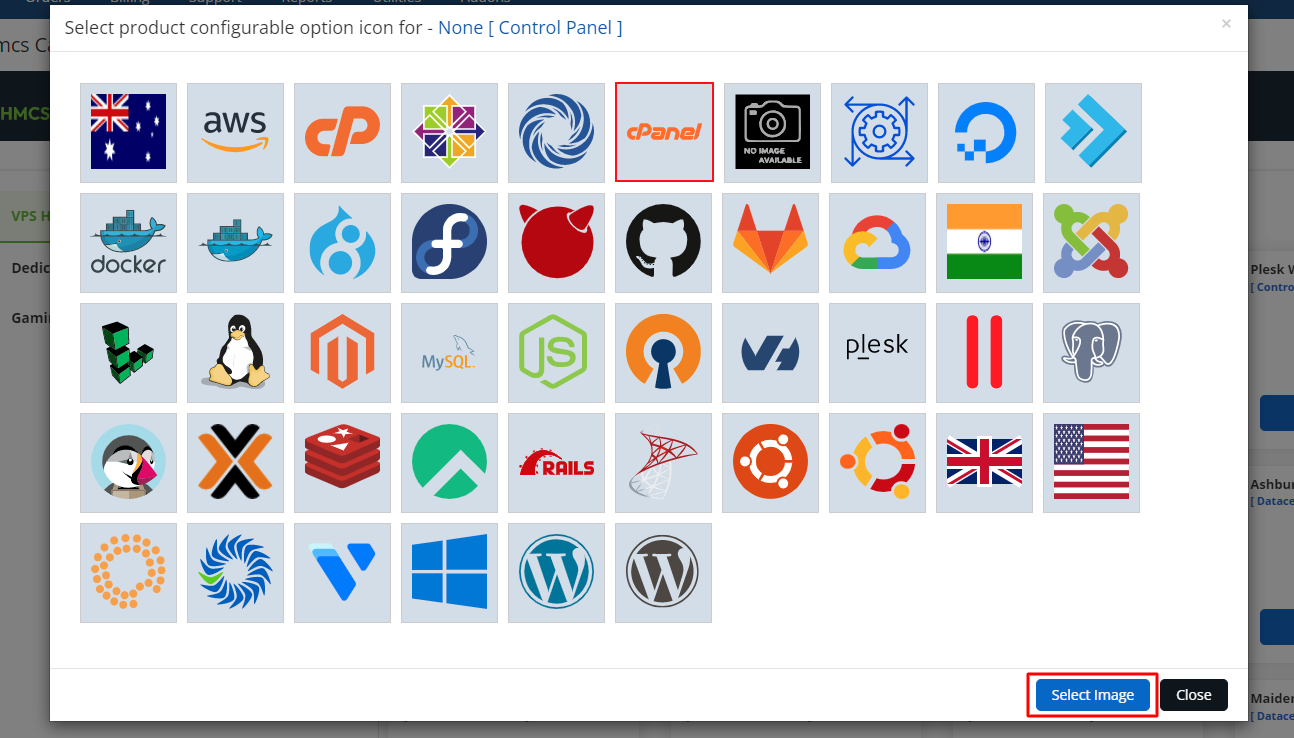Pick the DigitalOcean logo icon
The width and height of the screenshot is (1294, 738).
985,132
